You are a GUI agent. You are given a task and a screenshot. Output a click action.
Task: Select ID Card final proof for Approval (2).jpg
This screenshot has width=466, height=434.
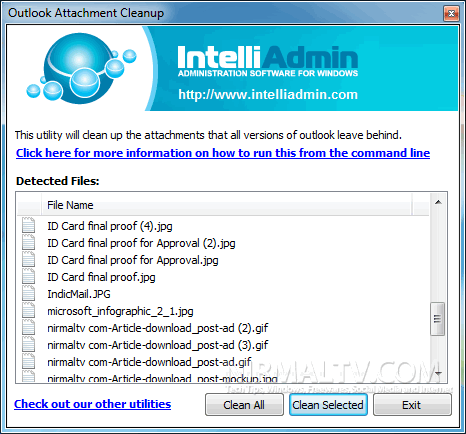point(141,243)
